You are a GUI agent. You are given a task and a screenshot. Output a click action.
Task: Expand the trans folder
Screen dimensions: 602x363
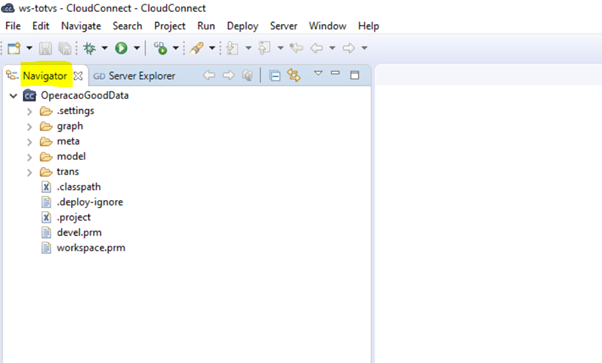pyautogui.click(x=29, y=172)
